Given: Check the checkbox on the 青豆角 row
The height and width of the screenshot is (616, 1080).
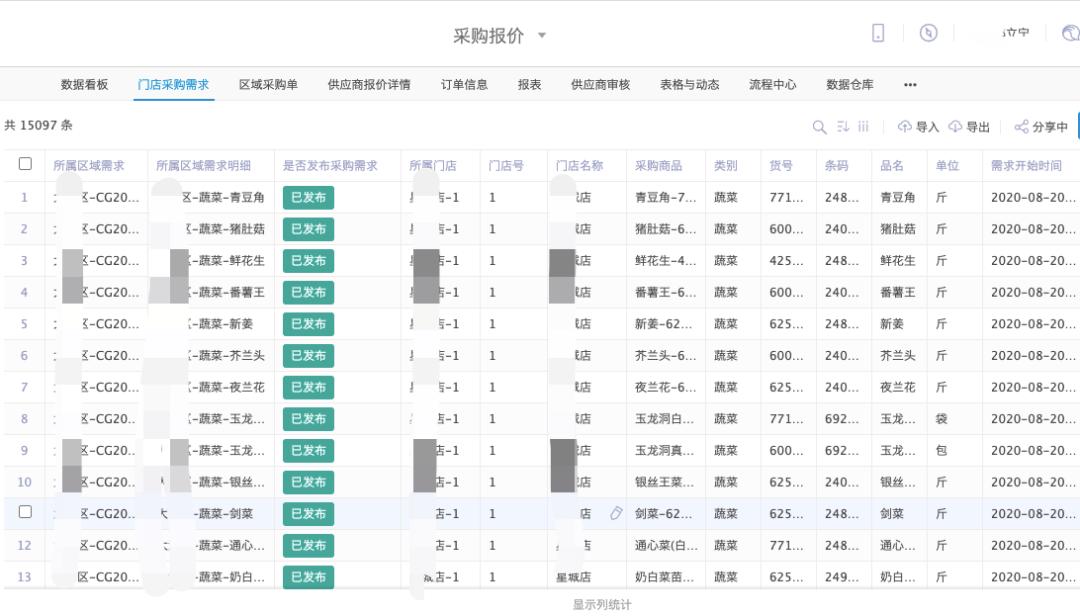Looking at the screenshot, I should coord(26,197).
